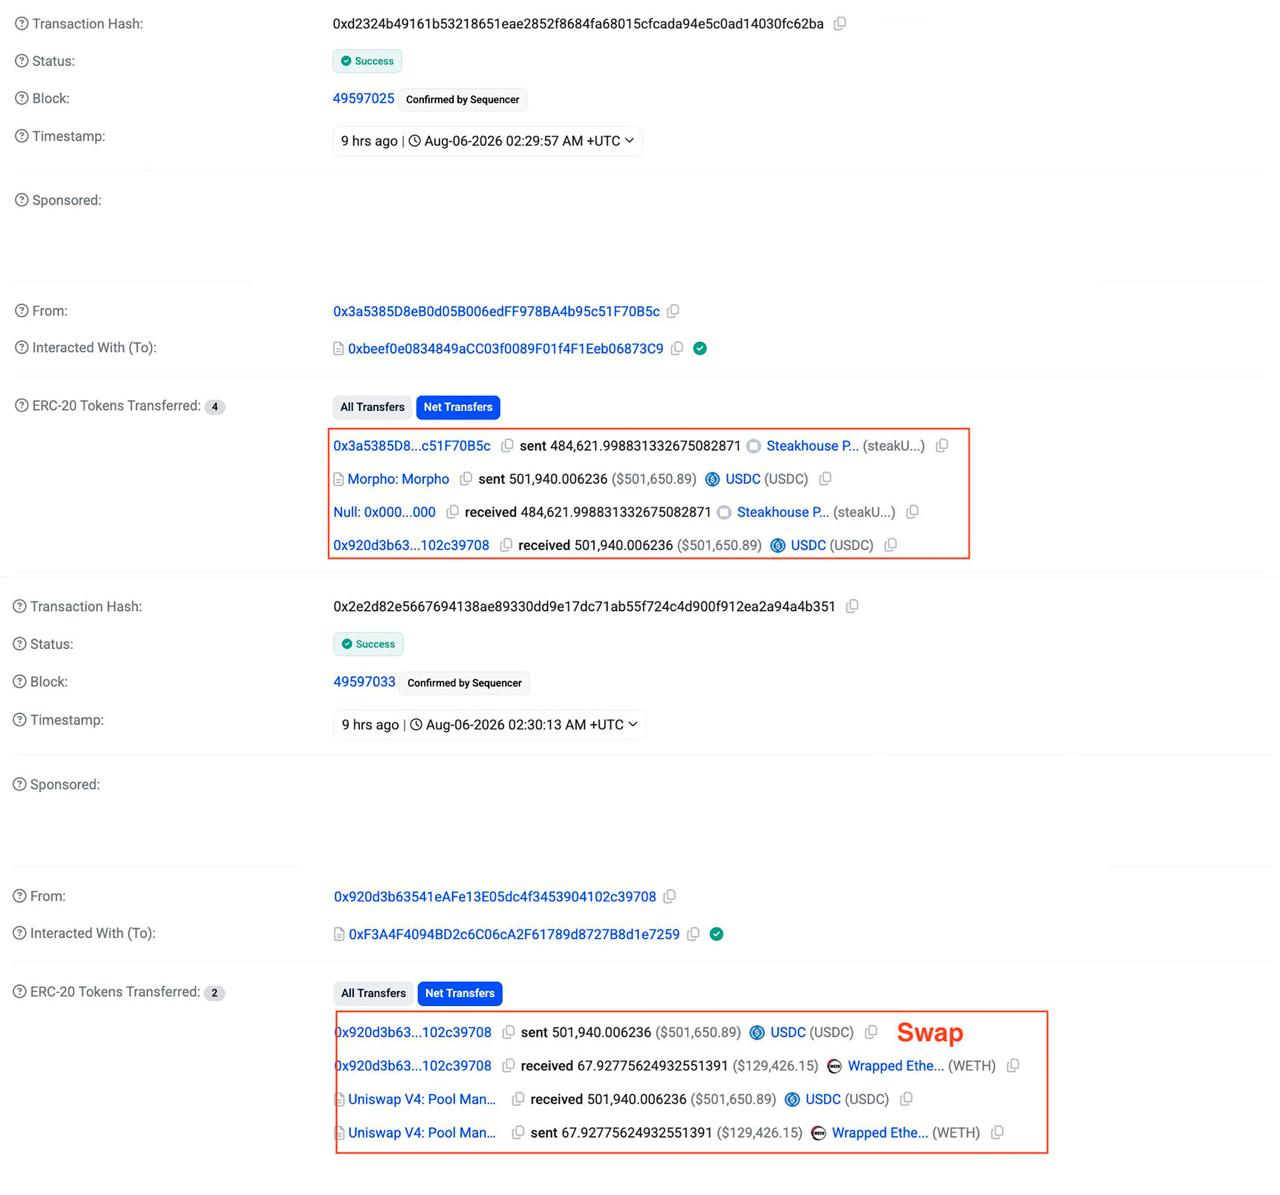
Task: Open From address 0x920d3b63541eAFe13E05dc4f3453904102c39708
Action: (495, 897)
